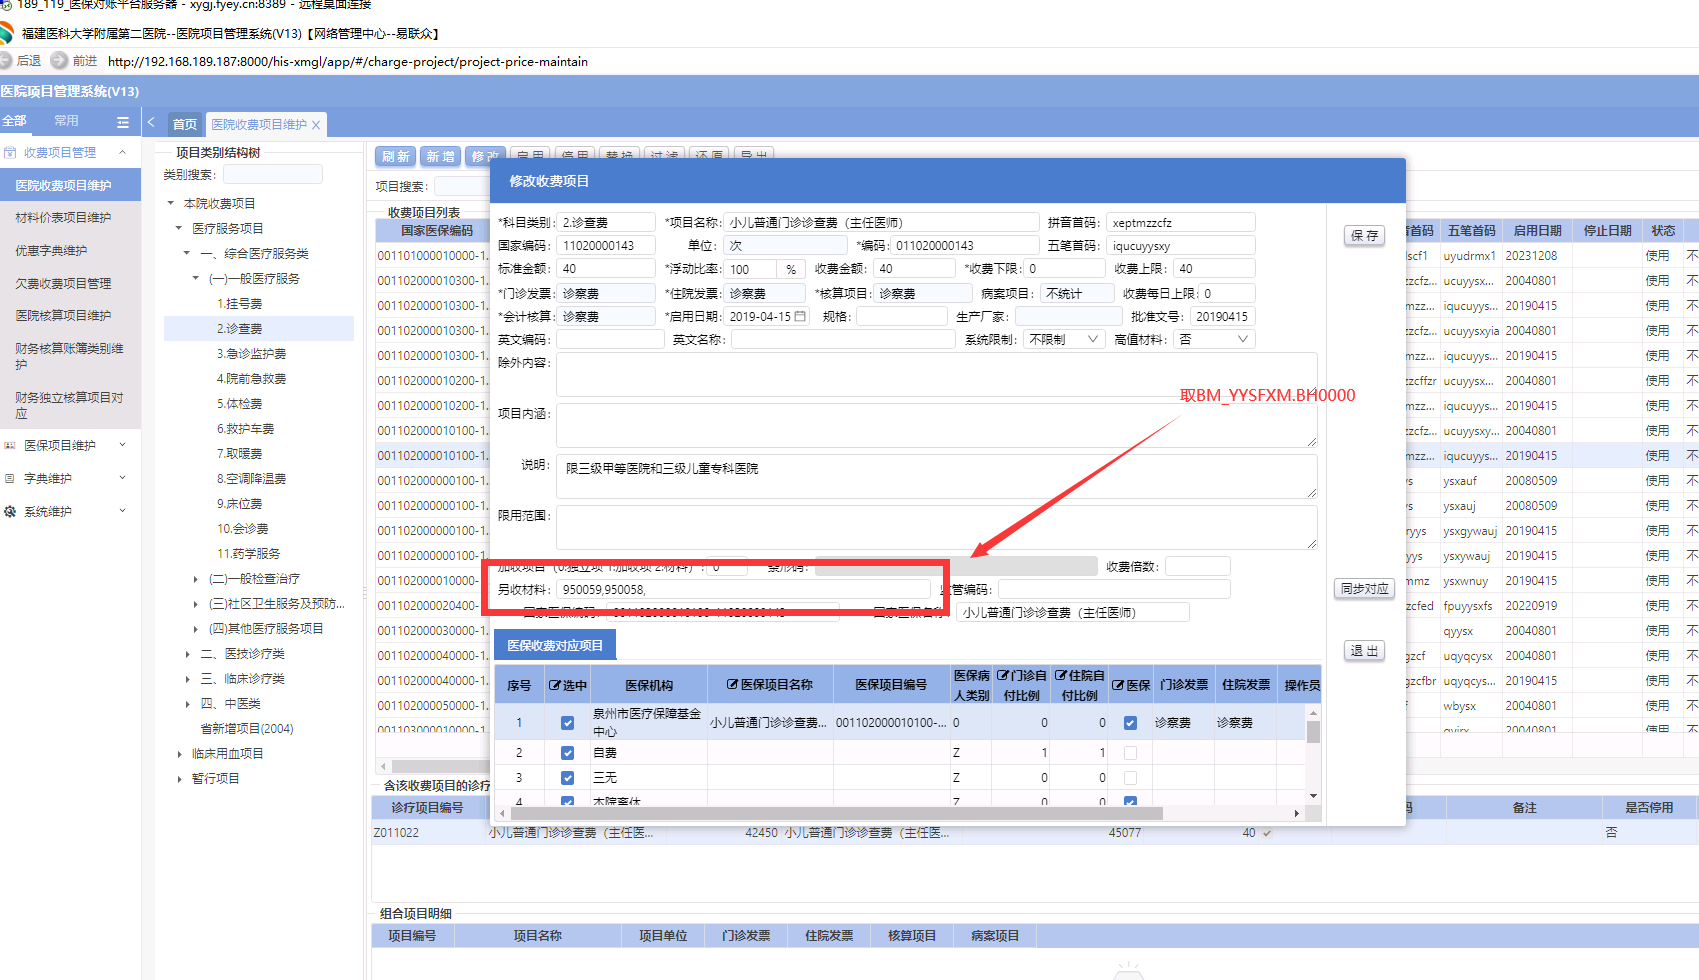
Task: Expand the (二)一般检查治疗 tree node
Action: click(195, 579)
